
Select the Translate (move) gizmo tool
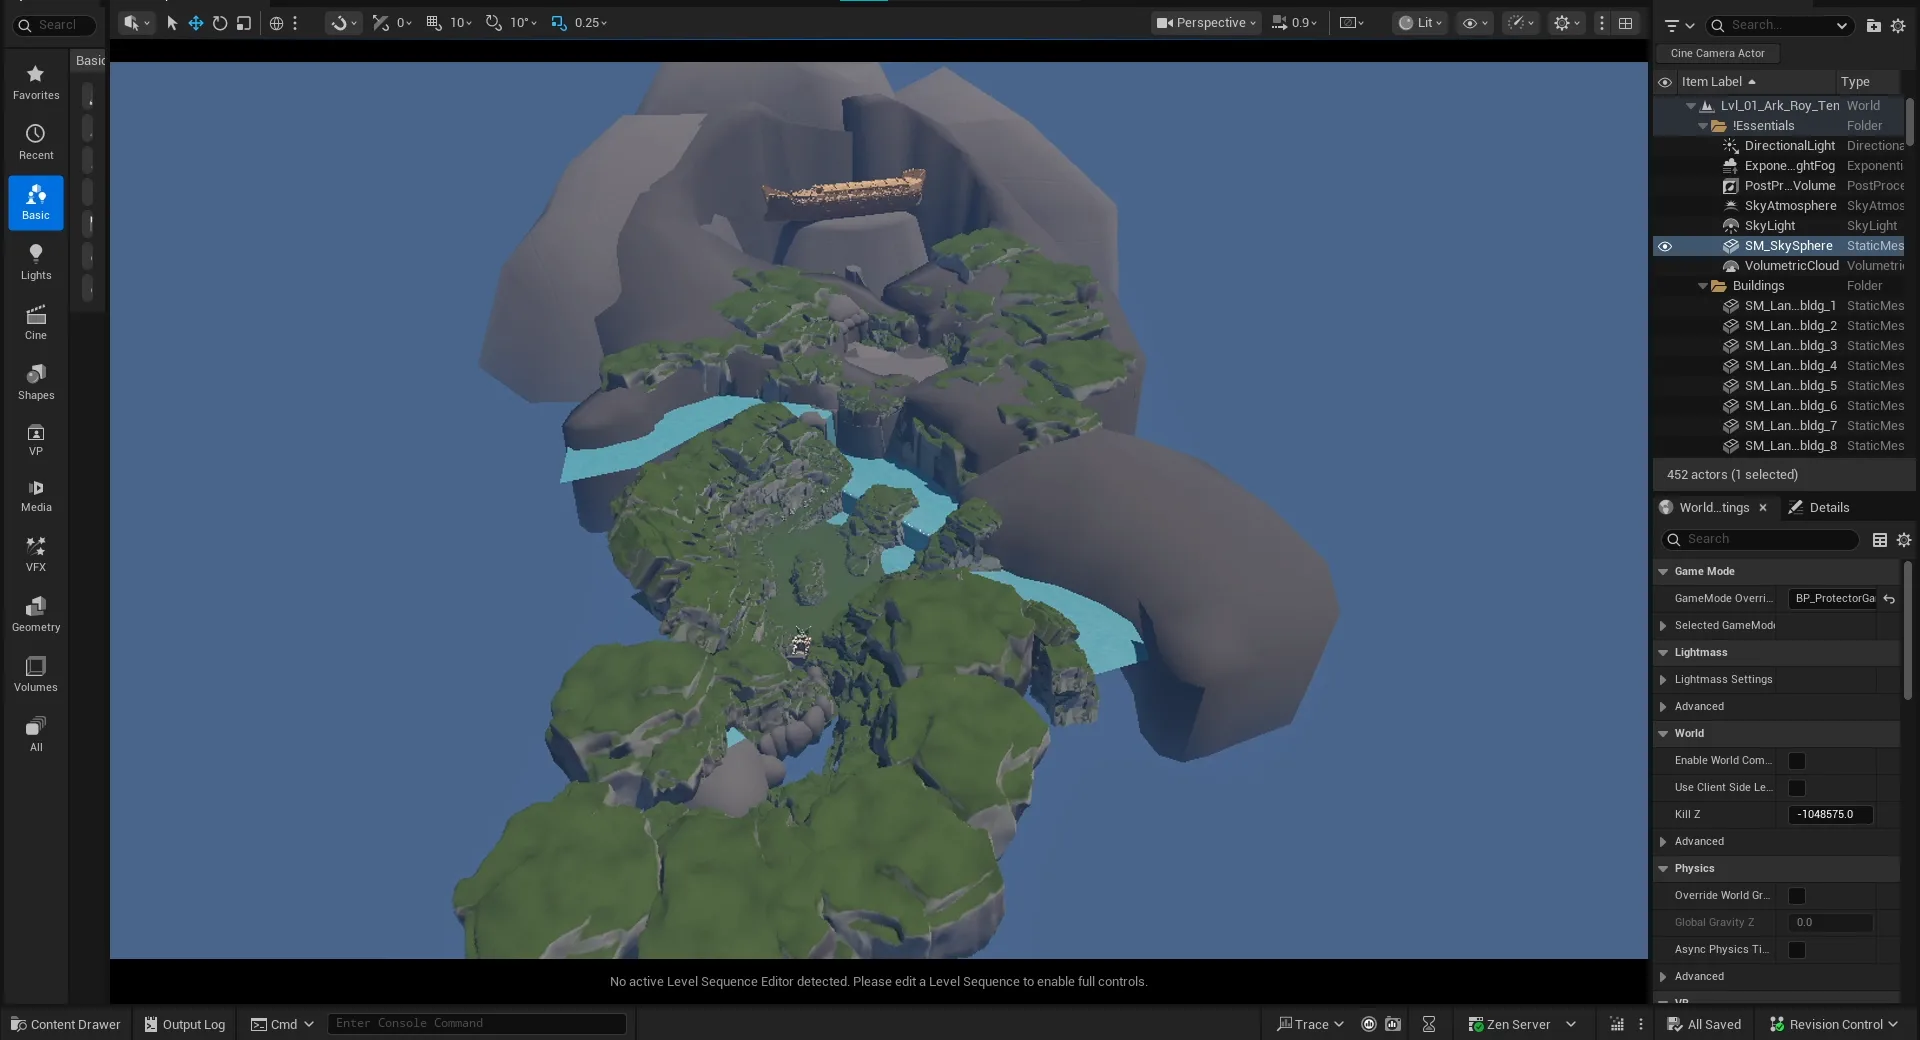(x=196, y=23)
